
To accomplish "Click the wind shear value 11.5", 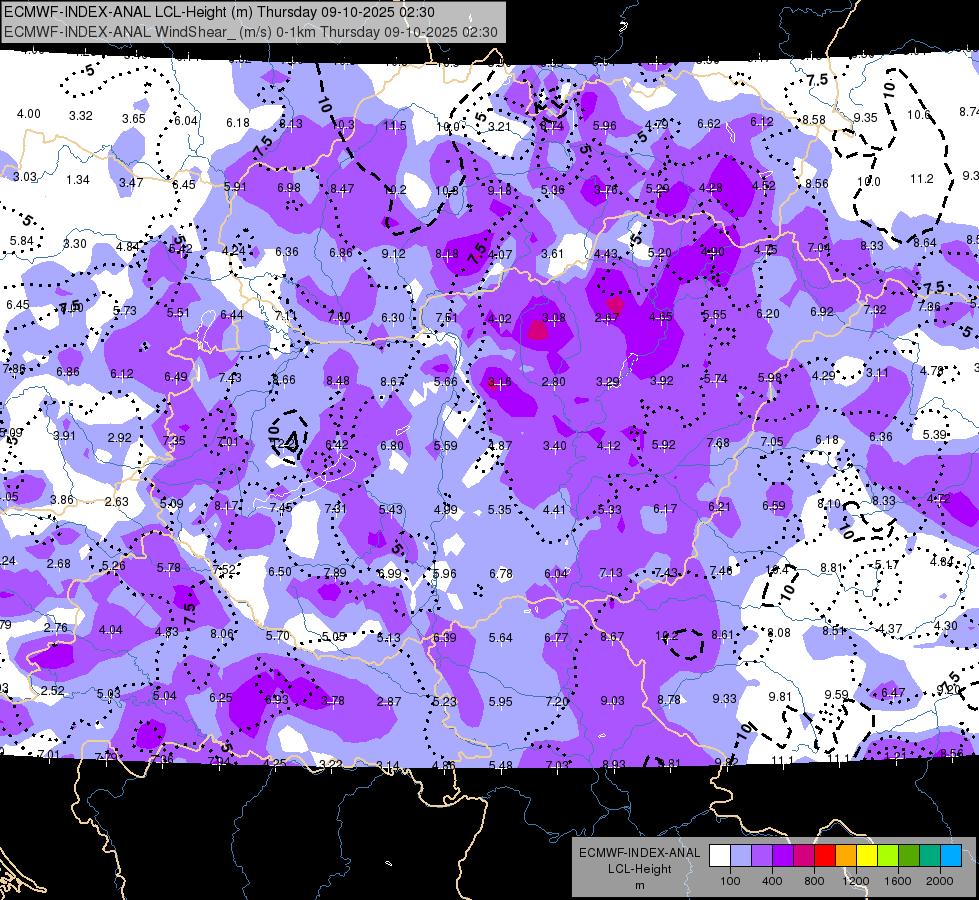I will [395, 126].
